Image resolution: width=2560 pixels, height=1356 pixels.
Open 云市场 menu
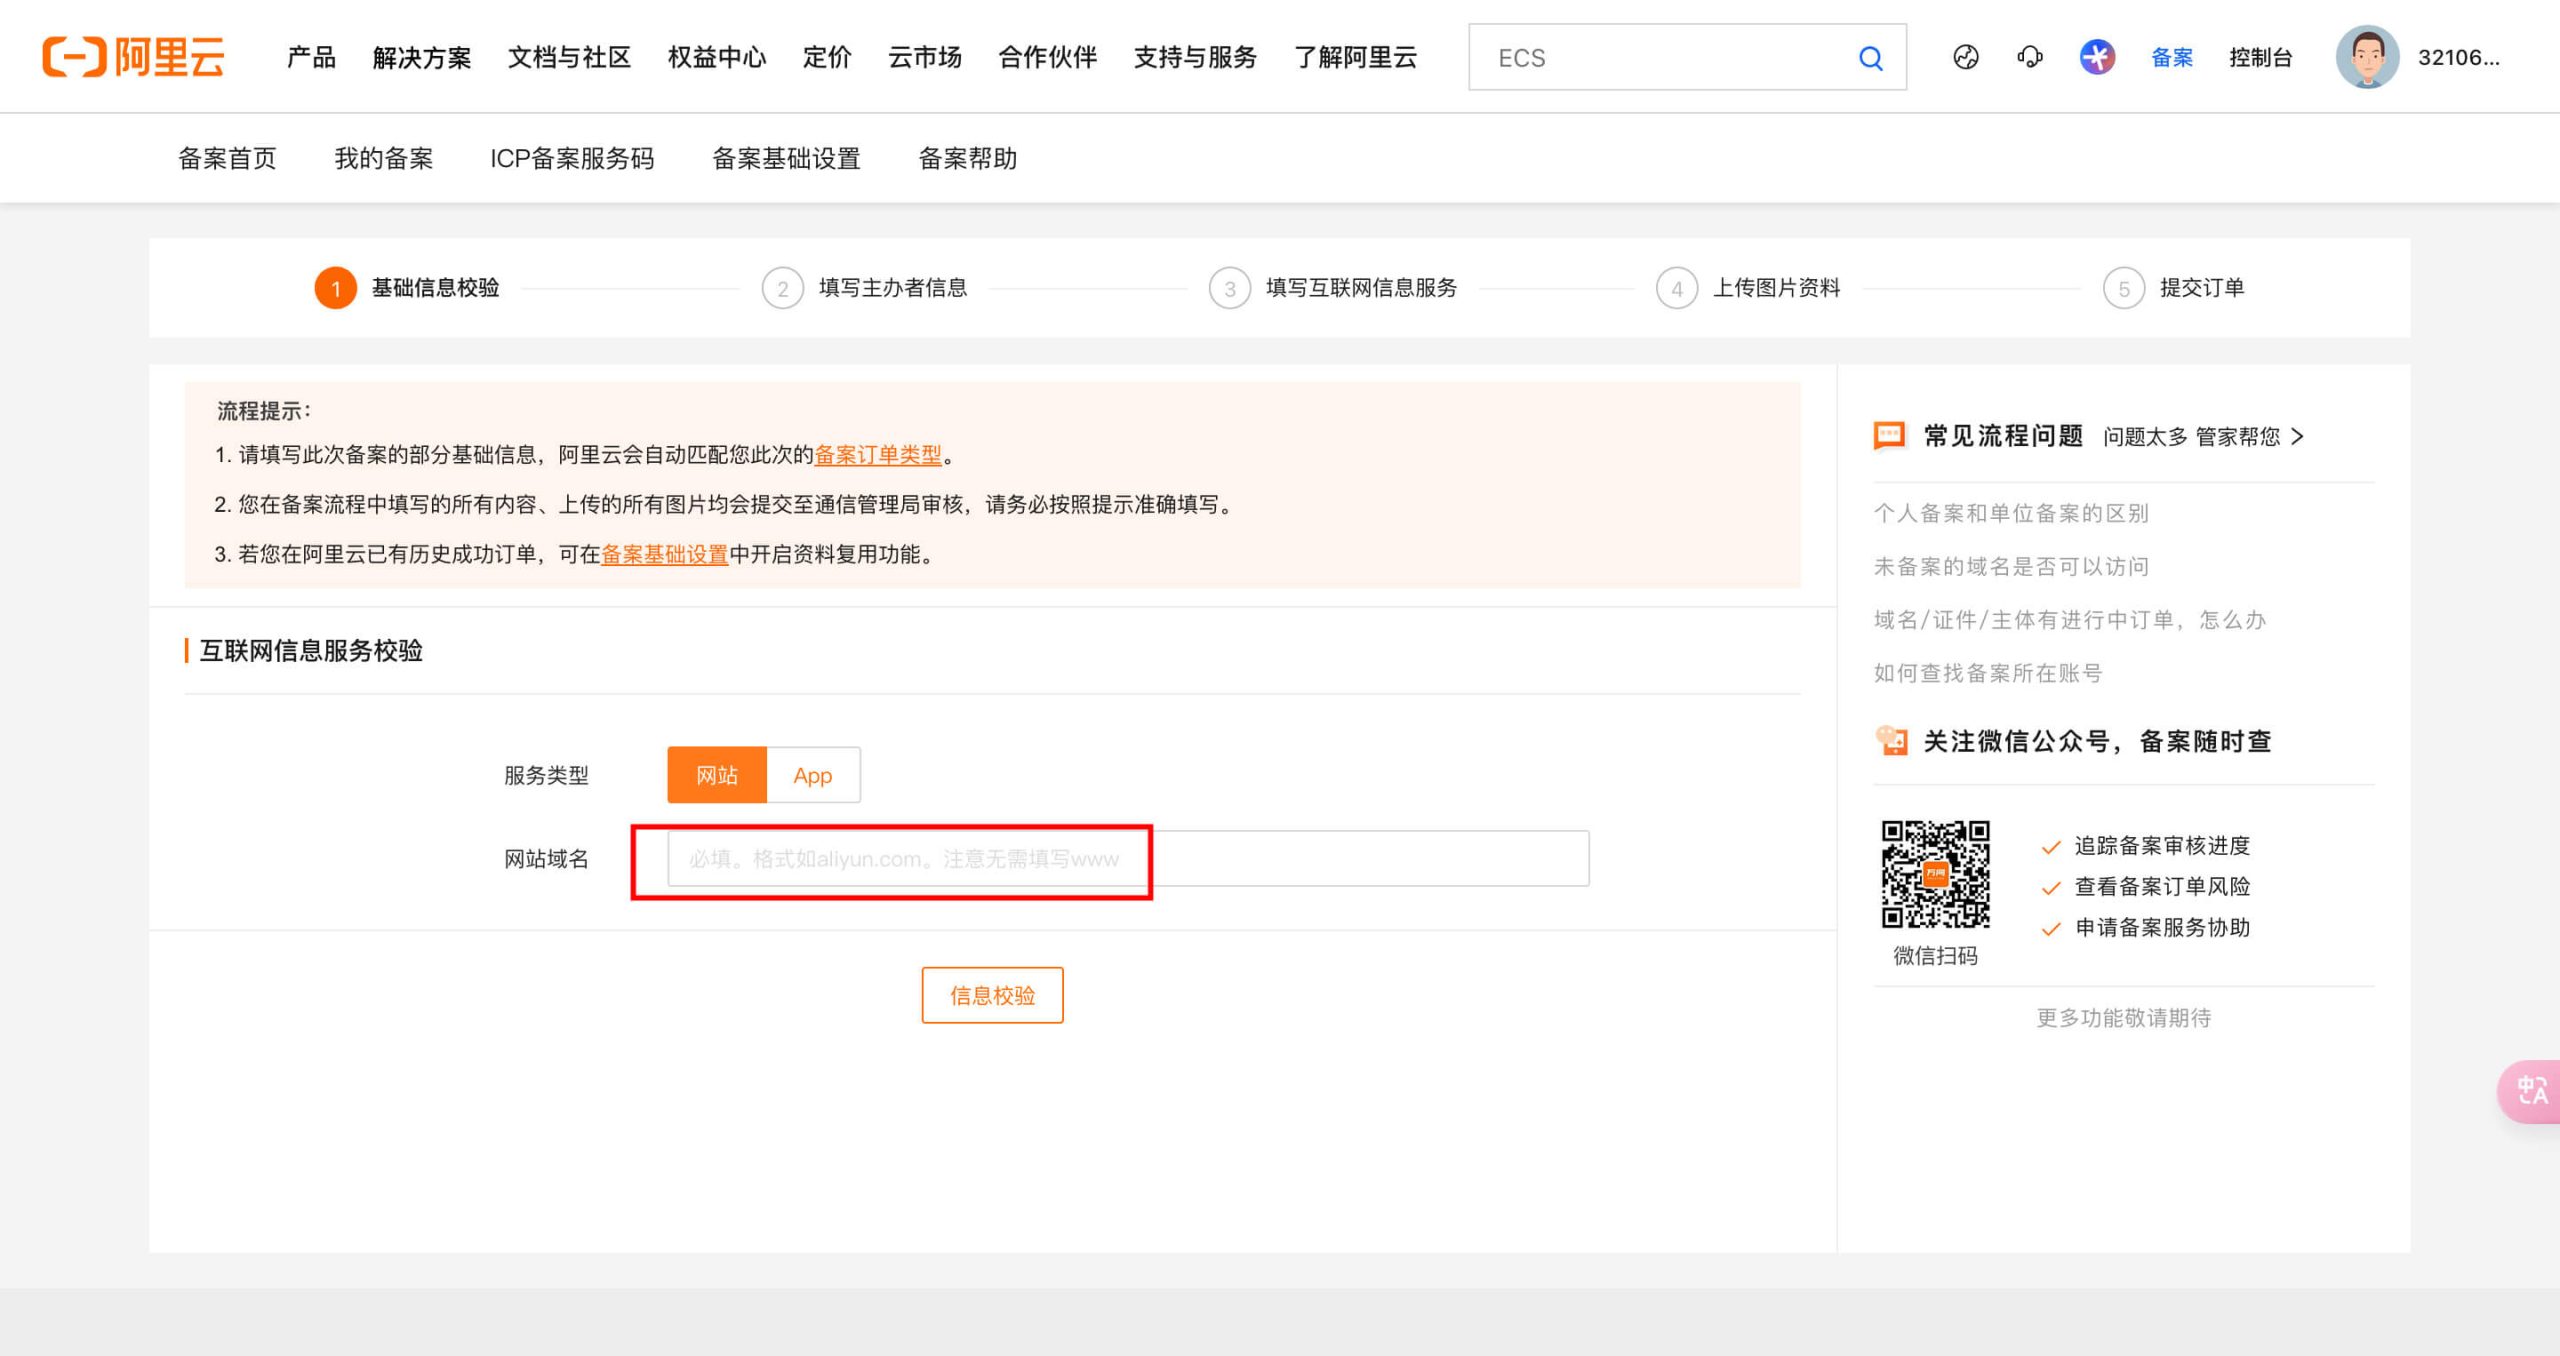[x=925, y=57]
